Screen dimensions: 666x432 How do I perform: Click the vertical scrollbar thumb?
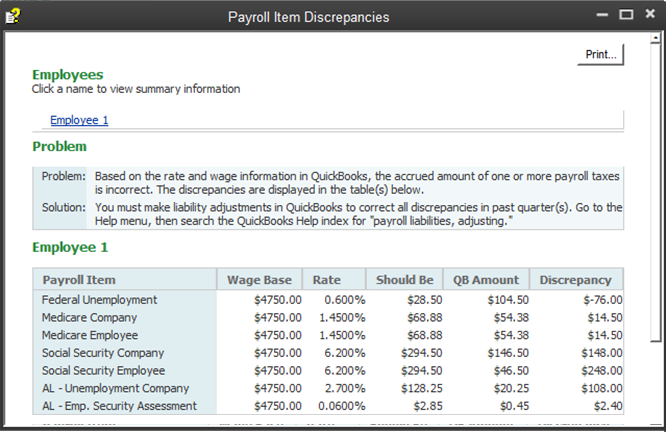(655, 192)
